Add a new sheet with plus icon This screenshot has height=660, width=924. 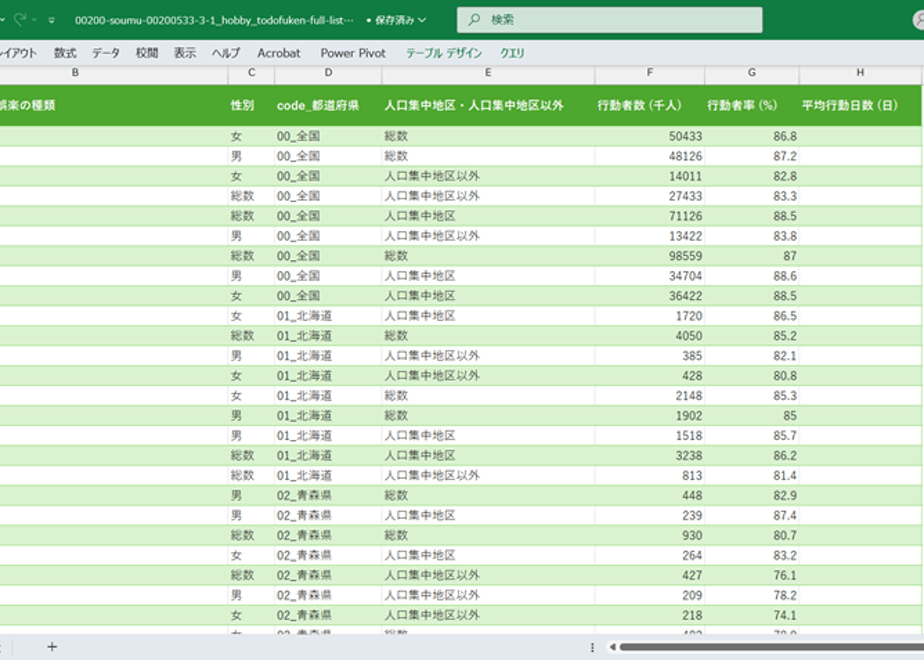click(52, 646)
